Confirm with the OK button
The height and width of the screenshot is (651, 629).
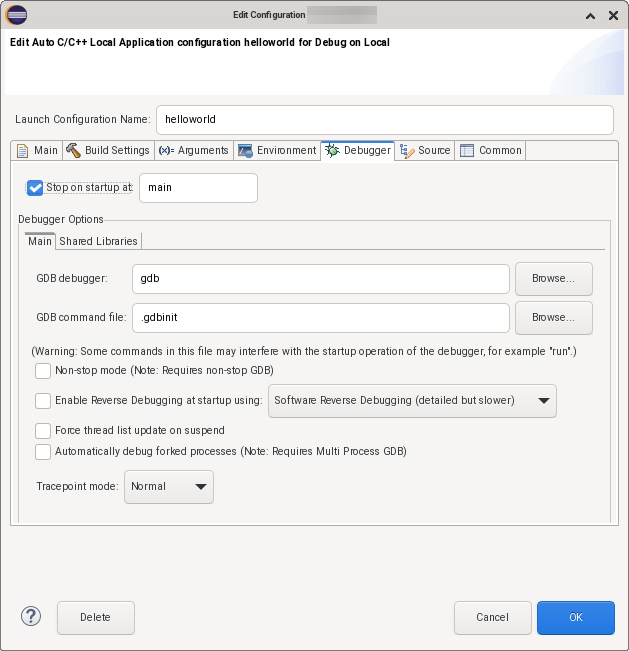point(575,617)
